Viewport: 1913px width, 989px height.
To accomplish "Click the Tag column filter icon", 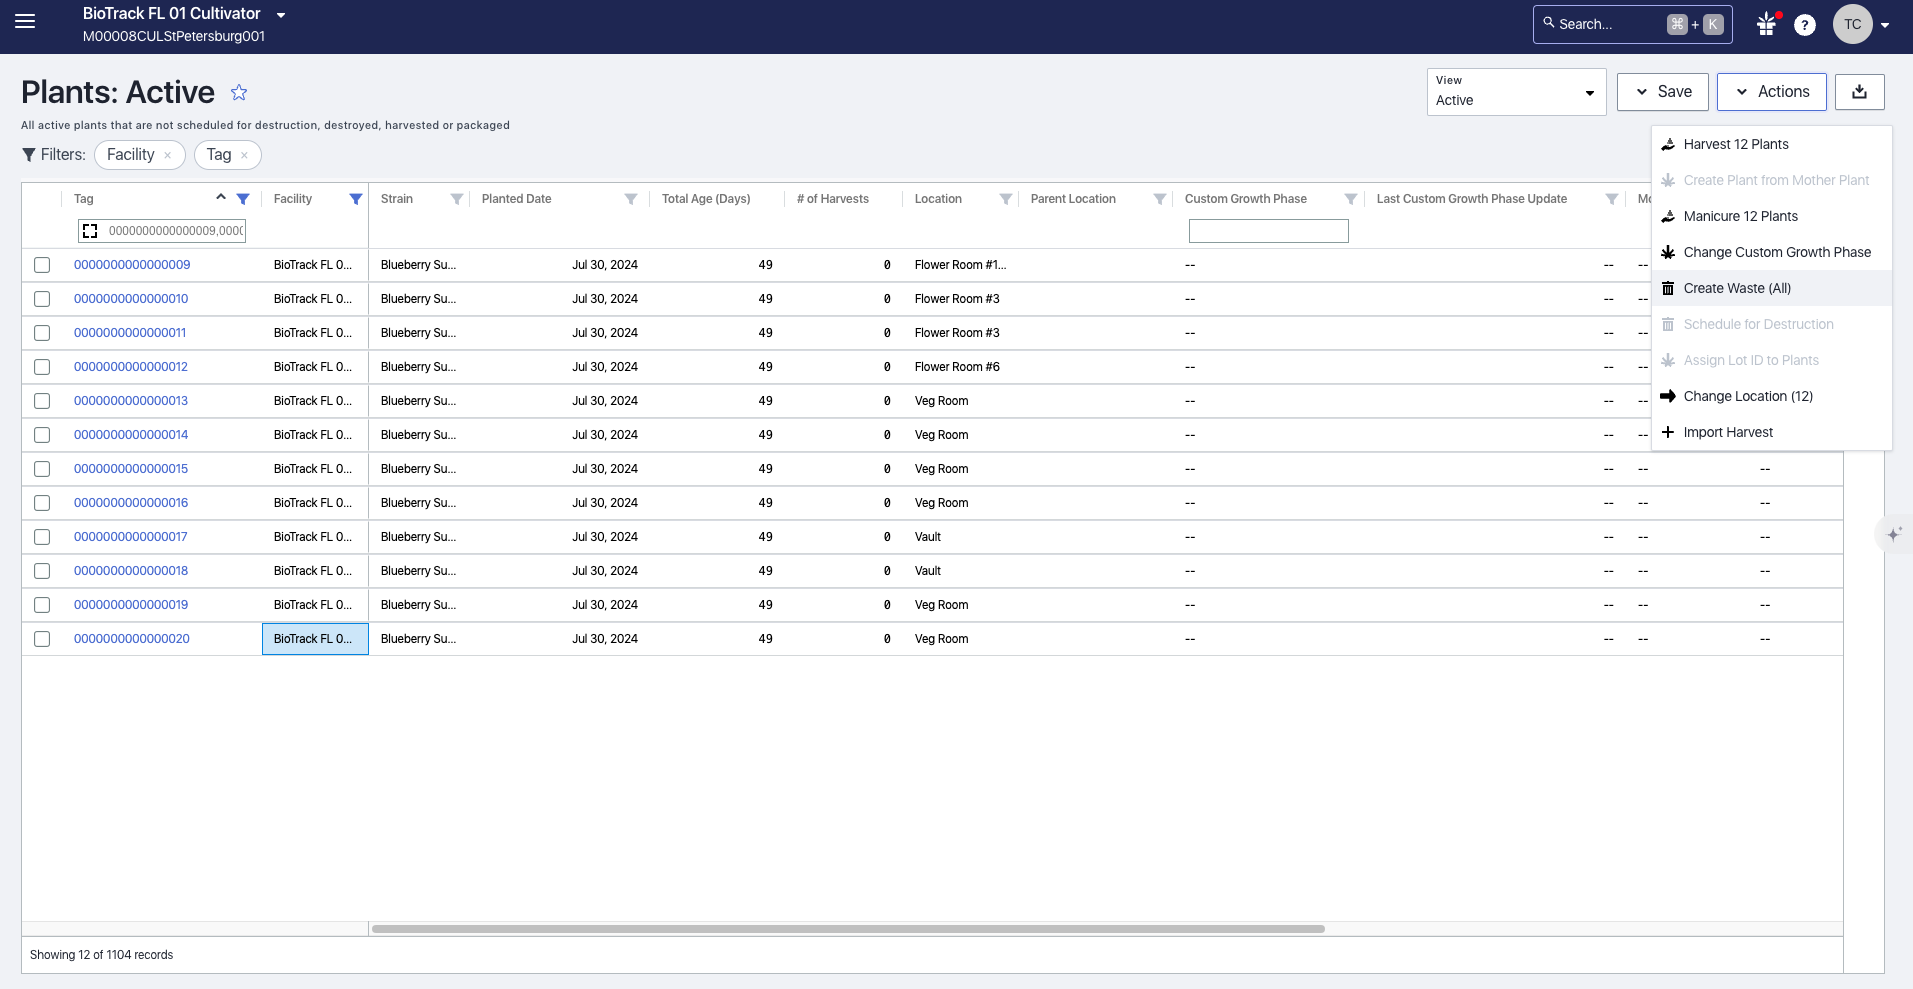I will tap(243, 199).
